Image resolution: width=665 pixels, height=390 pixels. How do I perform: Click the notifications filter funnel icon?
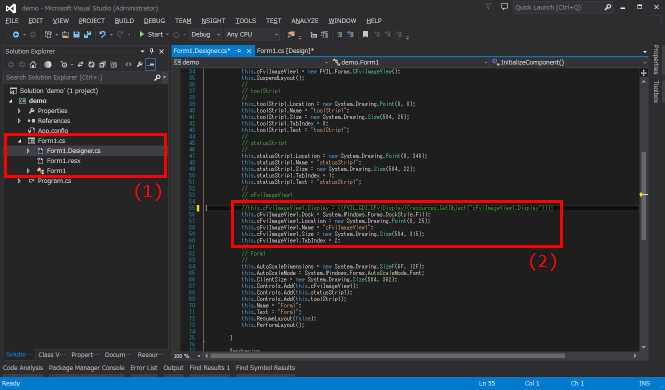[489, 7]
